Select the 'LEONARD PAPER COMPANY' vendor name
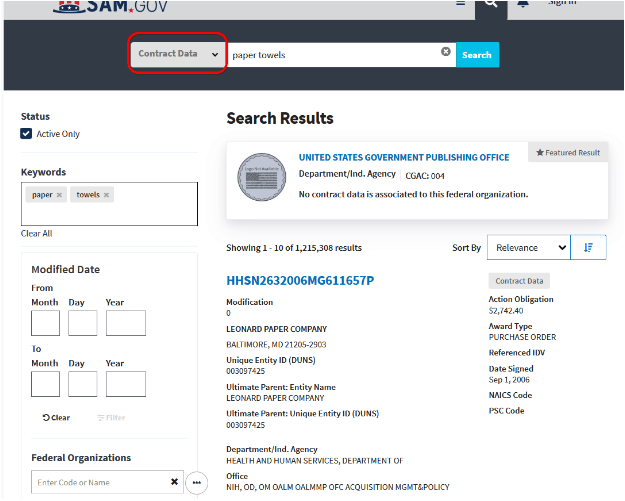The height and width of the screenshot is (501, 625). (277, 329)
